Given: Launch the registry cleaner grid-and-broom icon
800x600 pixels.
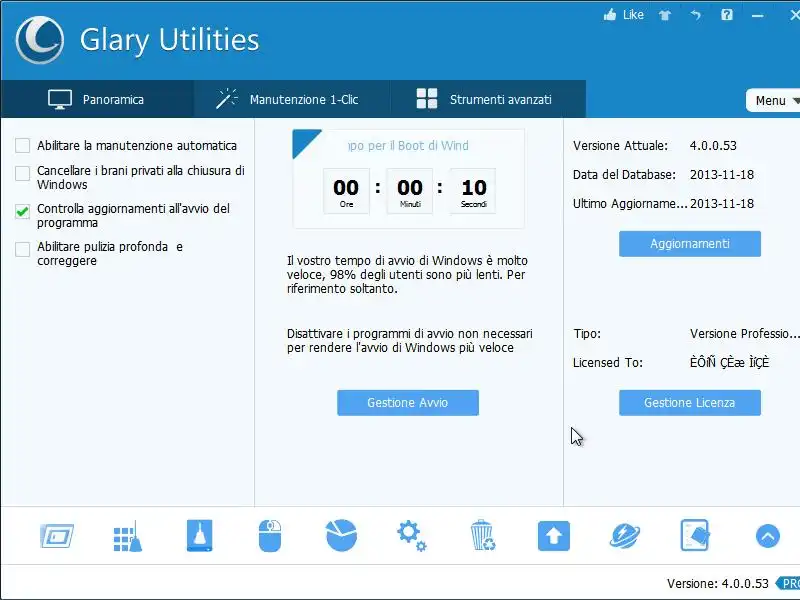Looking at the screenshot, I should 128,536.
